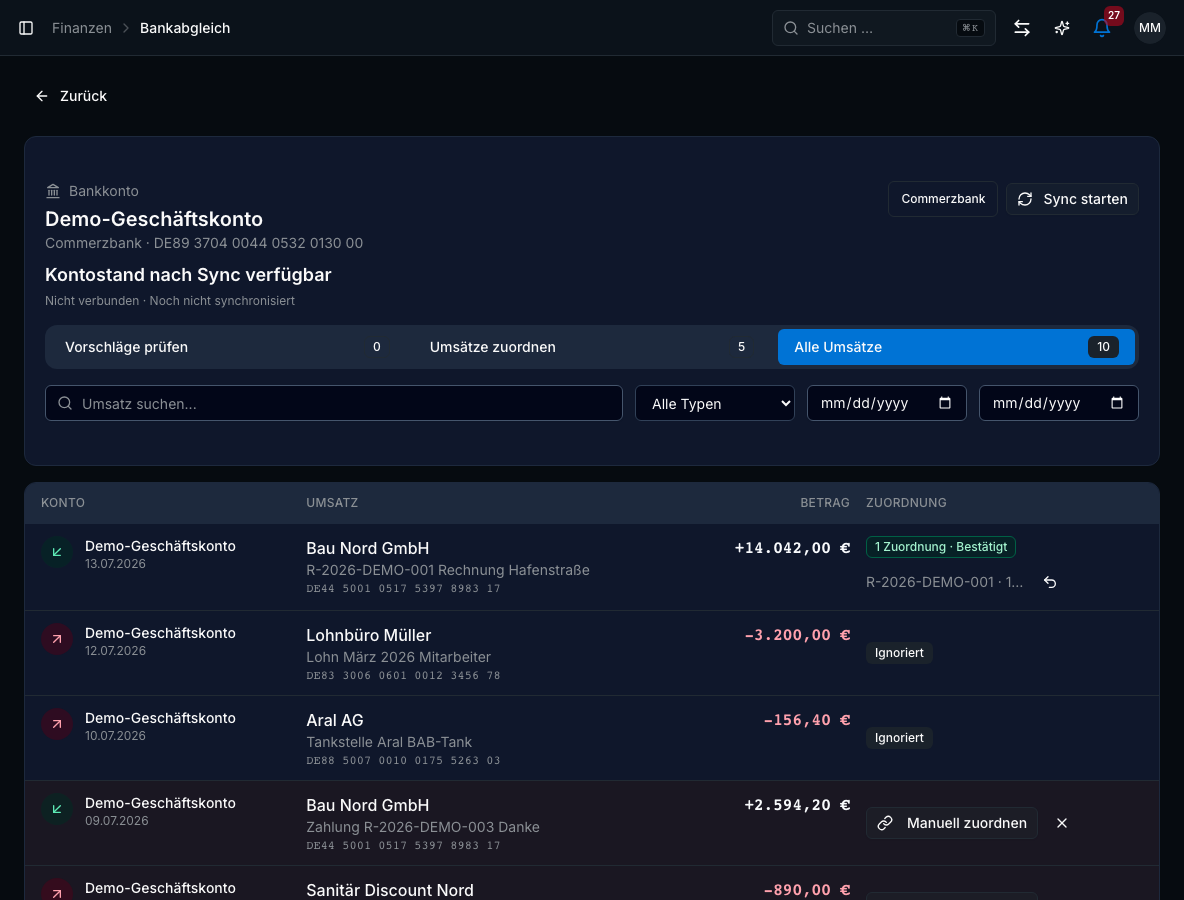Click the bank building icon beside Bankkonto
Viewport: 1184px width, 900px height.
point(53,191)
